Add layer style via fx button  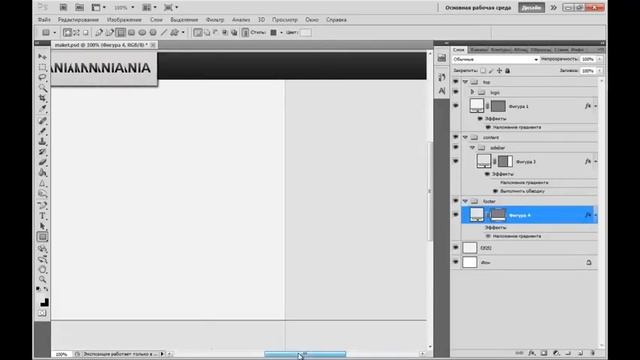click(x=531, y=353)
